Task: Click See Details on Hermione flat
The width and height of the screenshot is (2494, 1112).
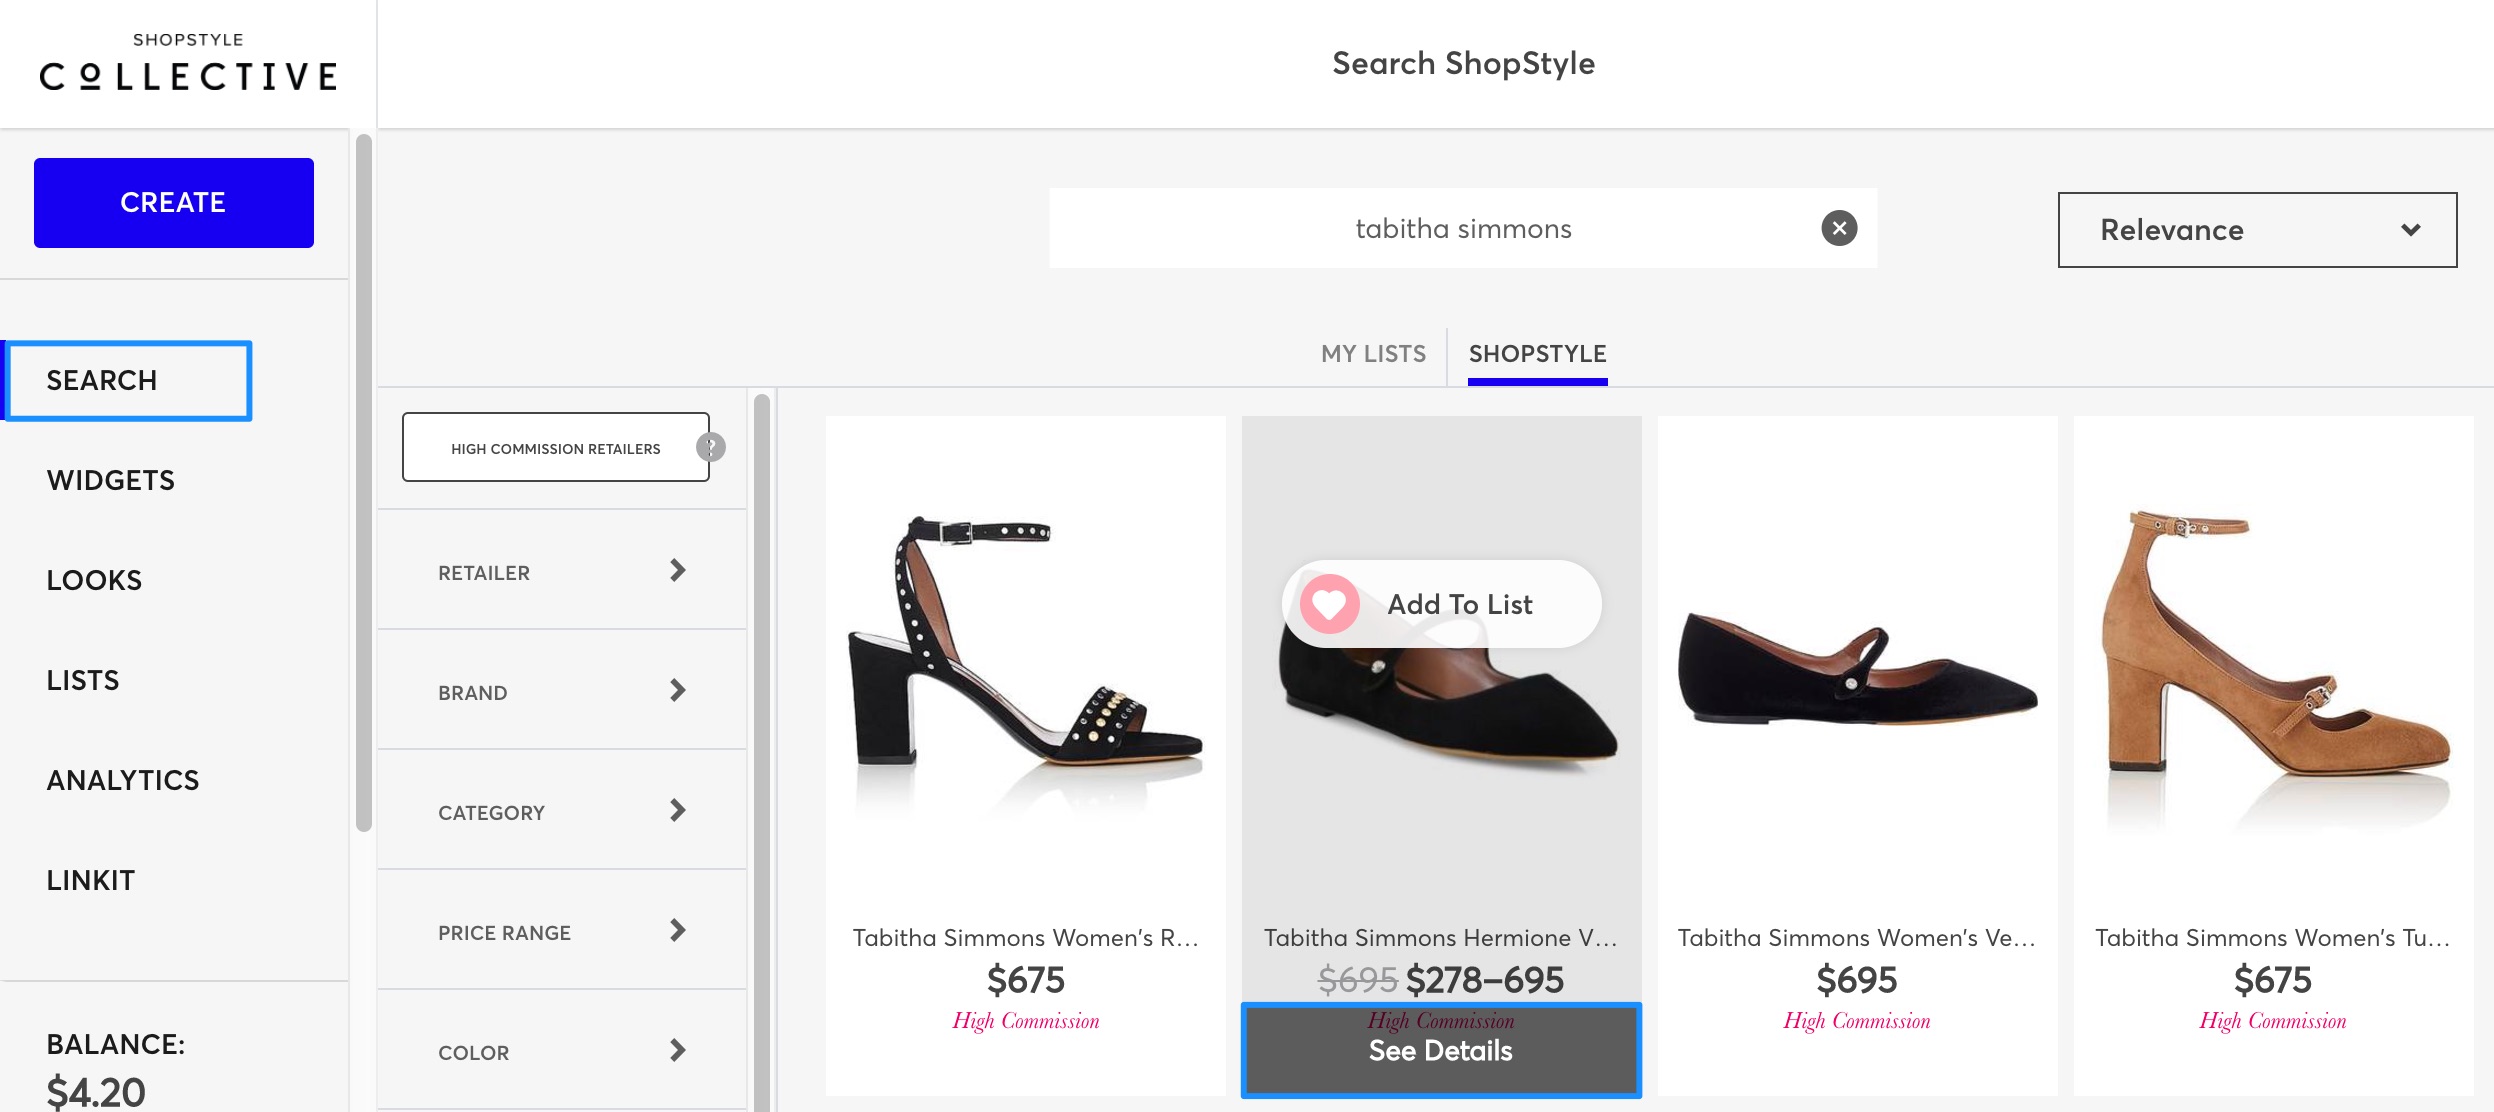Action: click(x=1440, y=1051)
